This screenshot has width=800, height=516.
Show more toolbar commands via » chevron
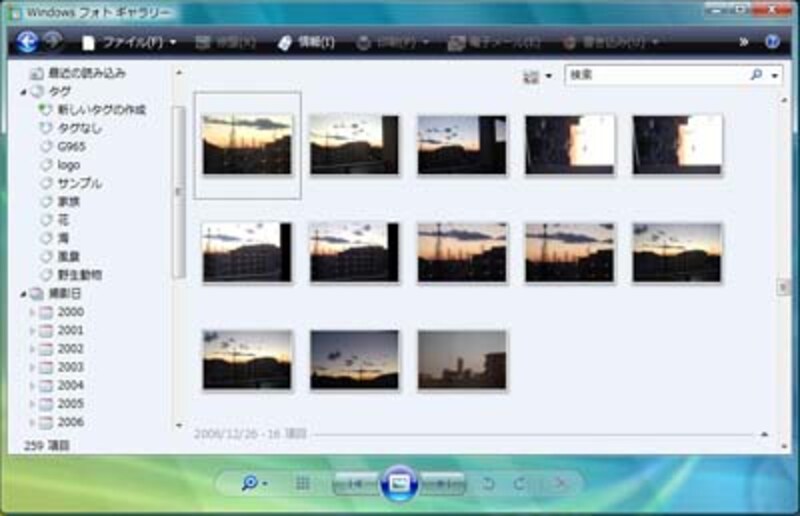(x=743, y=42)
